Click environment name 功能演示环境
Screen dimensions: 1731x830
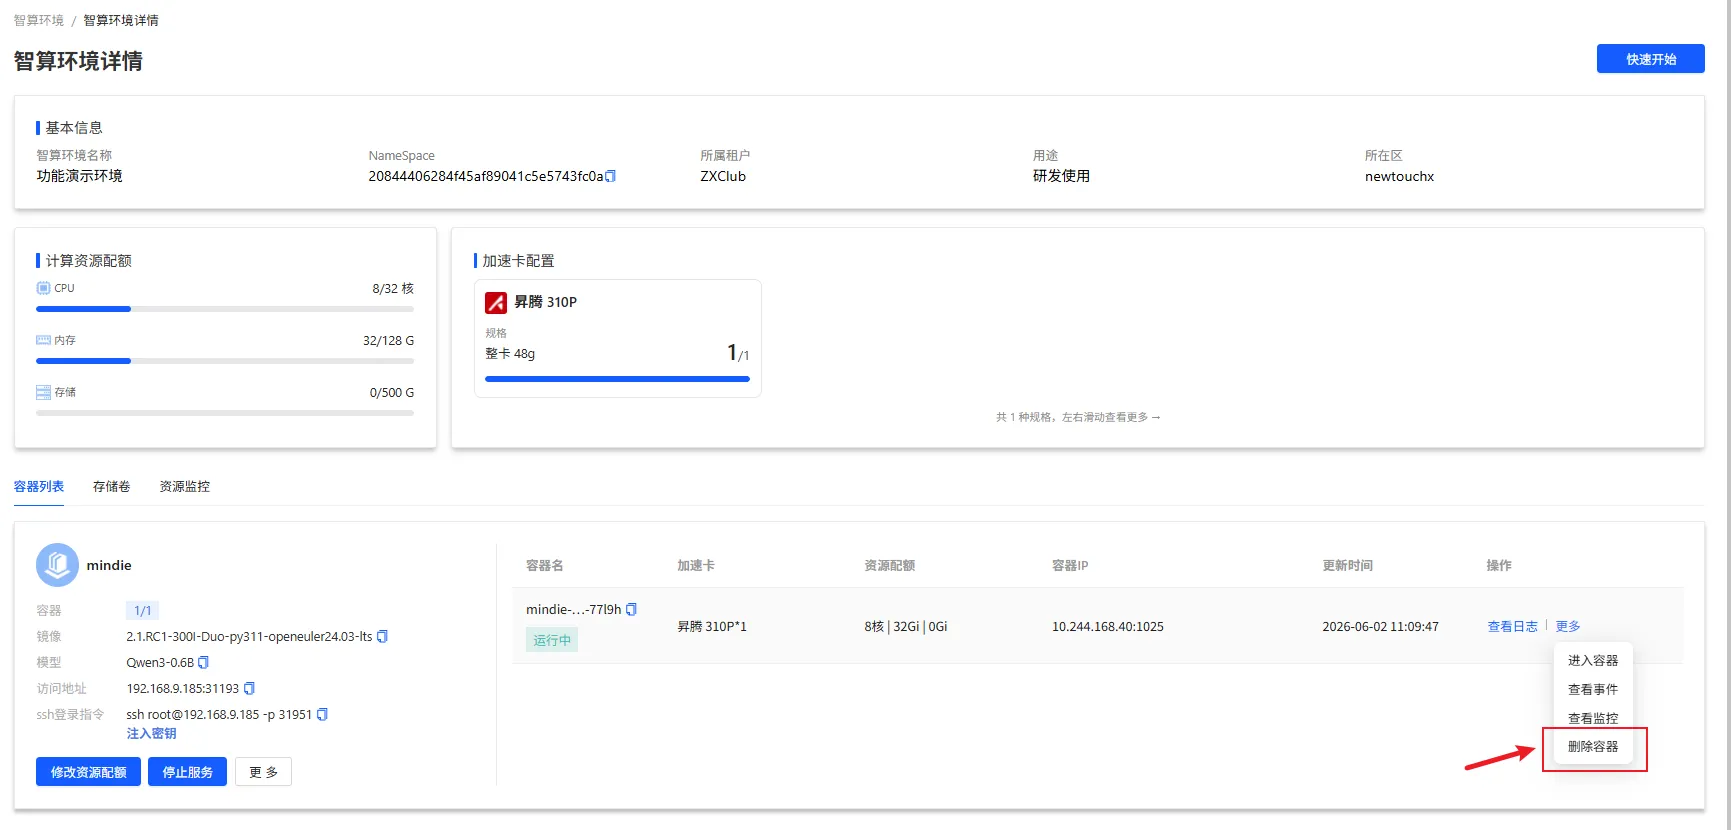(x=80, y=176)
